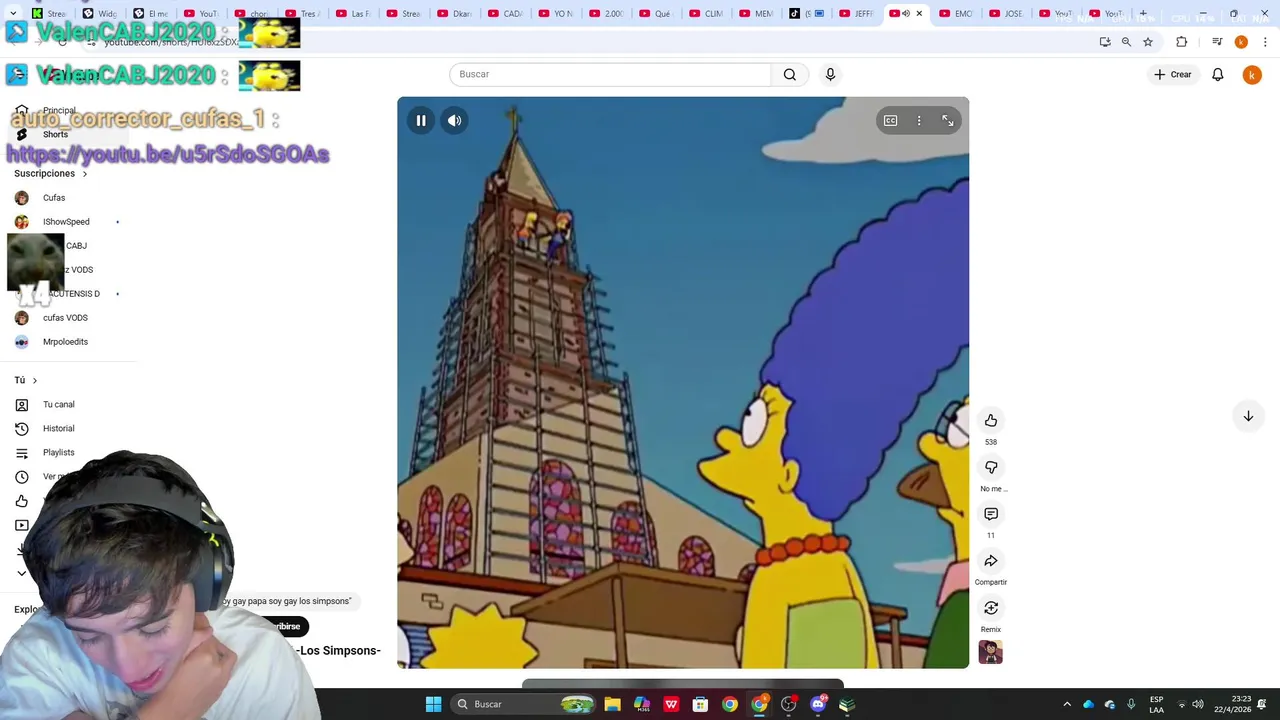Switch to the CLIM browser tab
The height and width of the screenshot is (720, 1280).
706,14
